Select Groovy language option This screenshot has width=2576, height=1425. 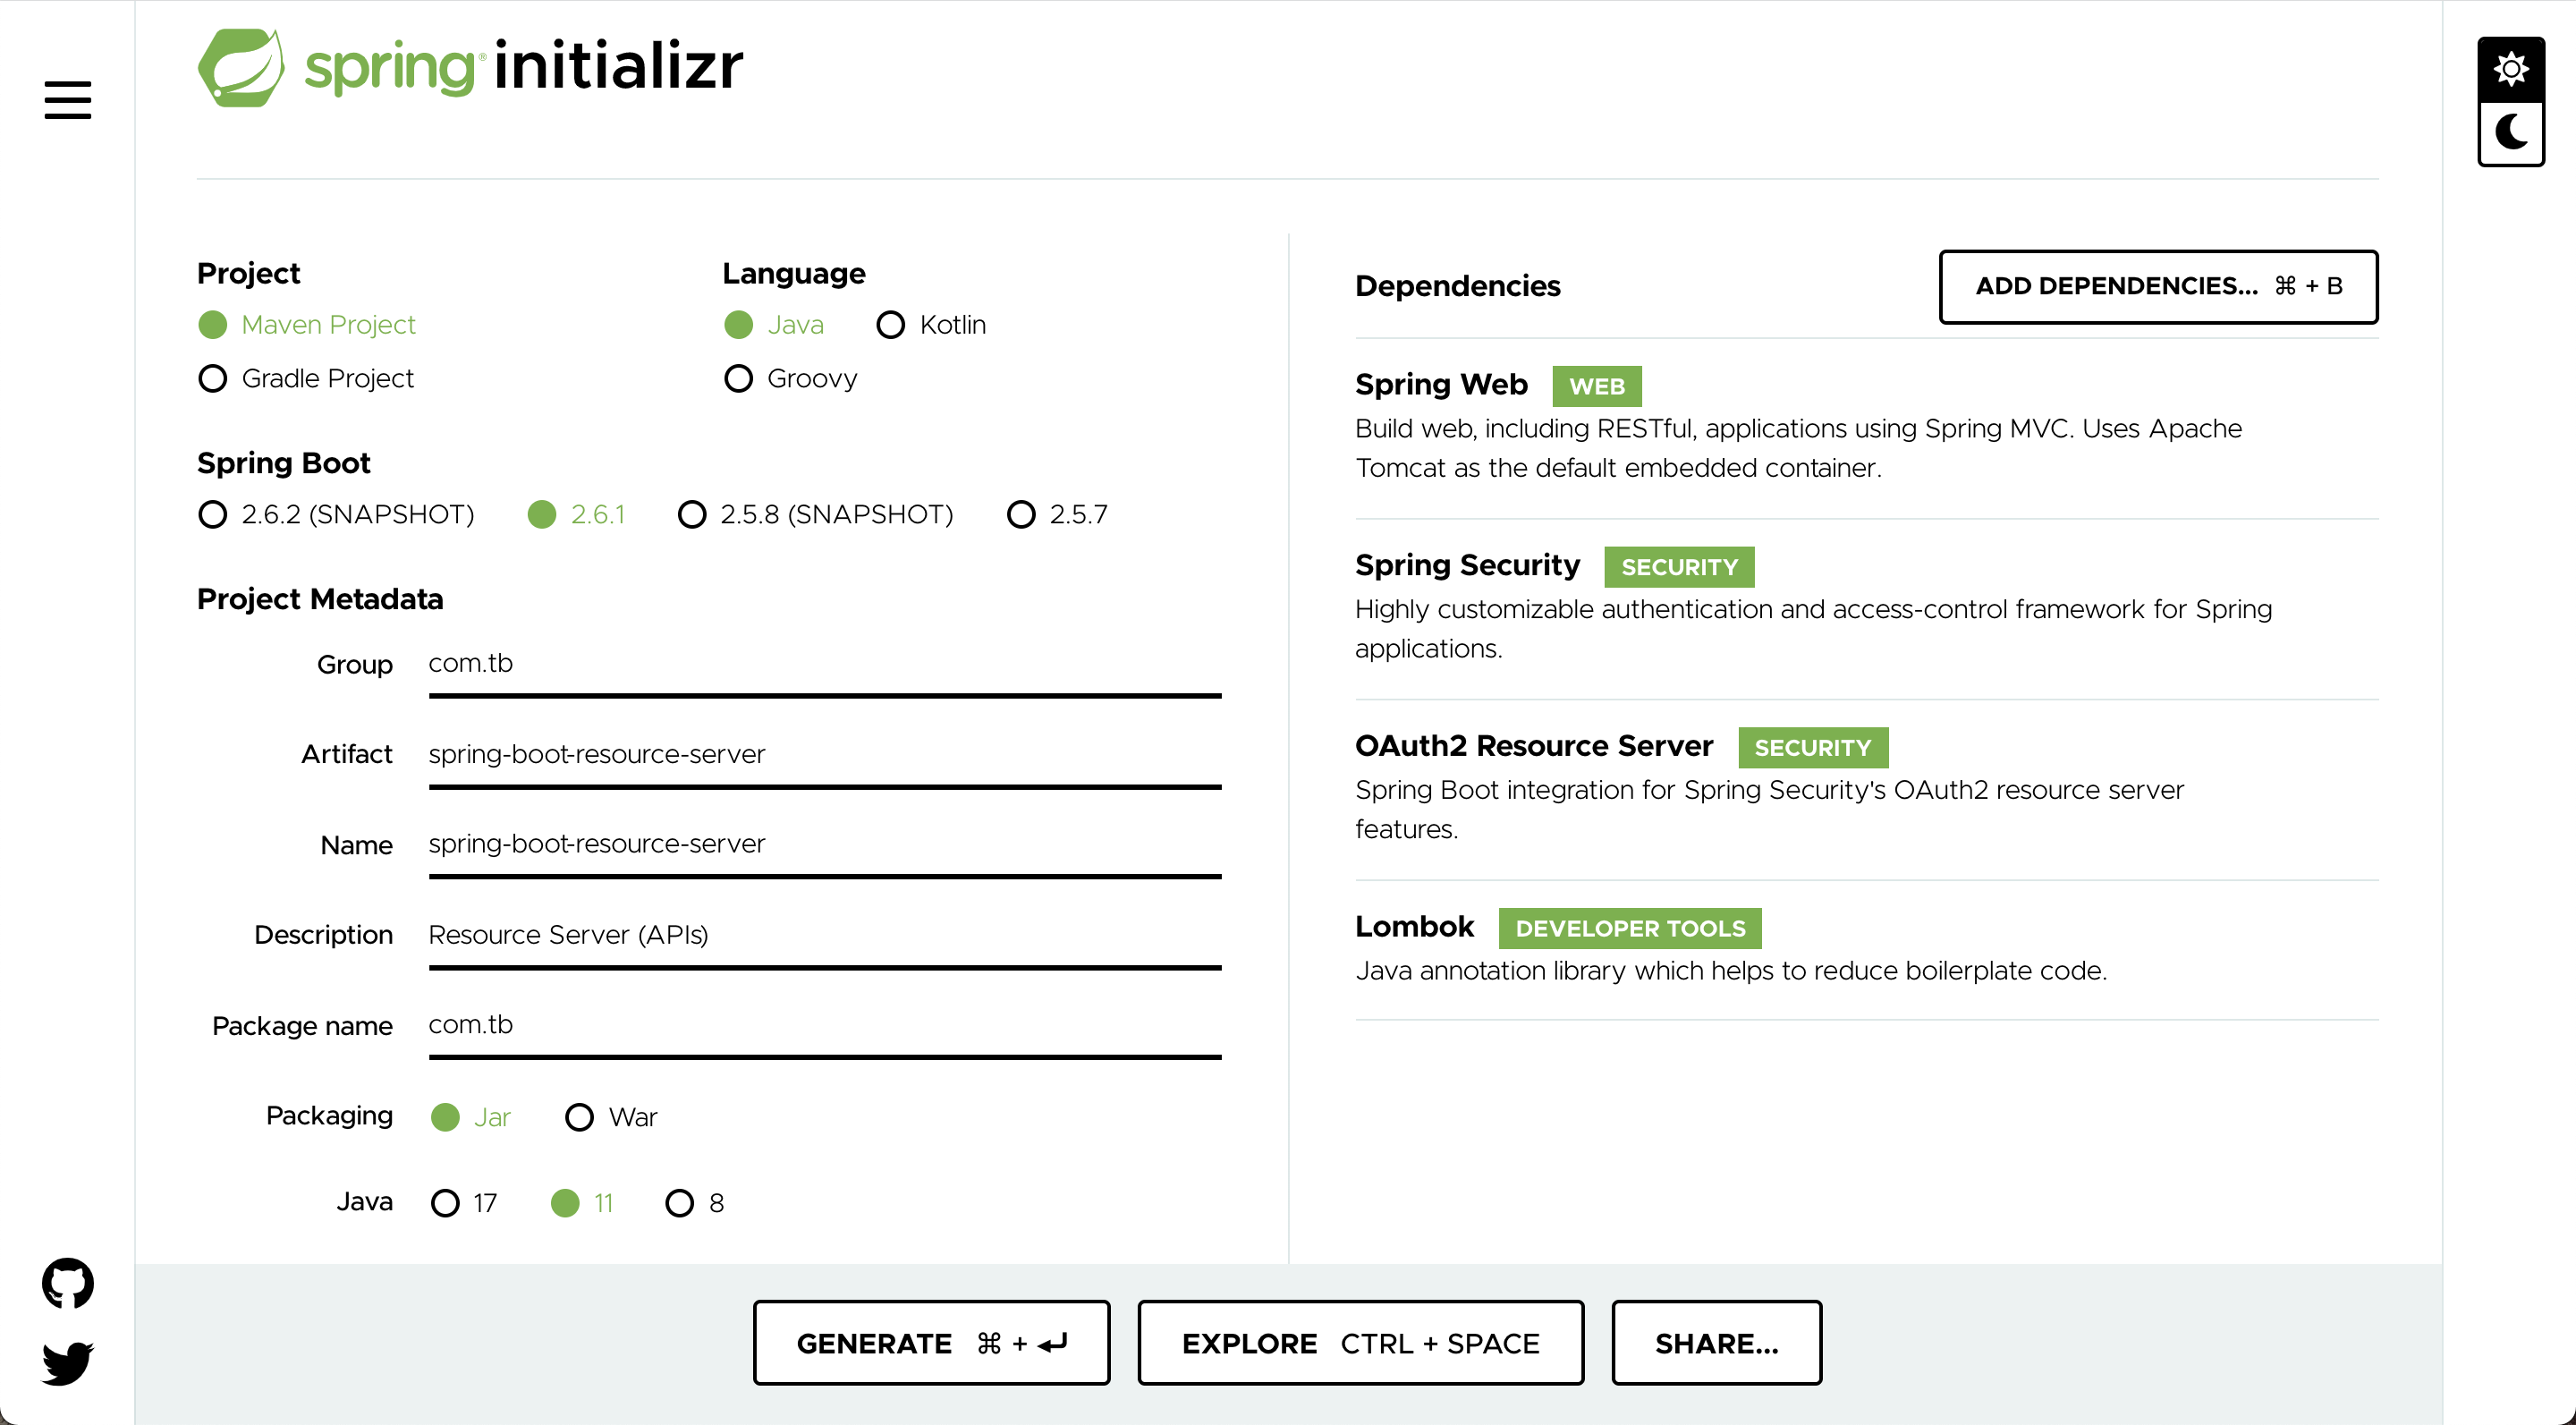pyautogui.click(x=790, y=378)
